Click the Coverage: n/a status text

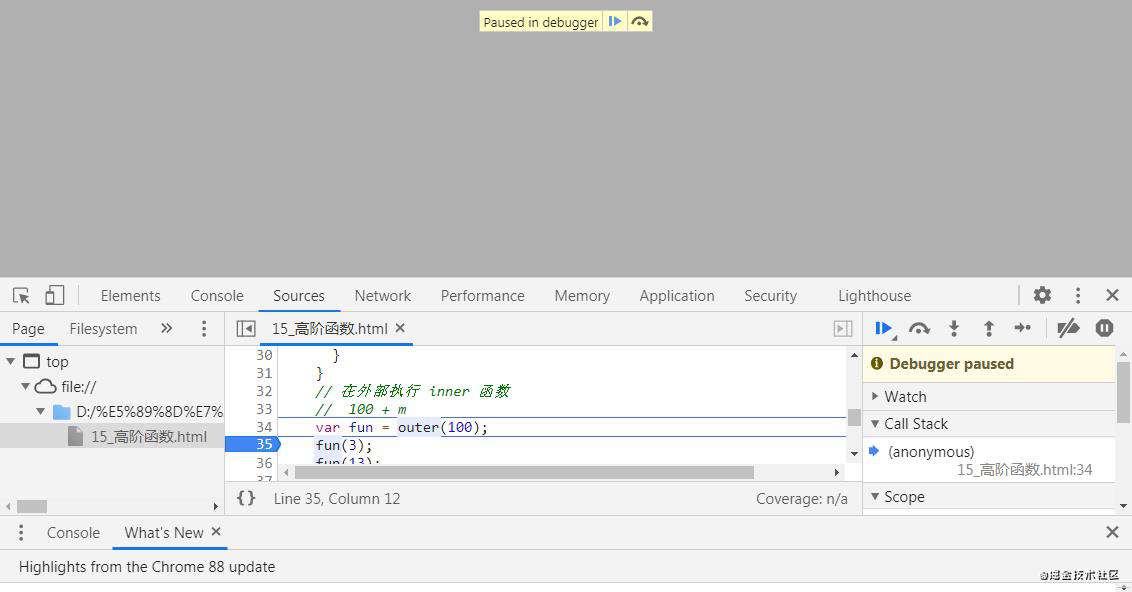coord(801,499)
